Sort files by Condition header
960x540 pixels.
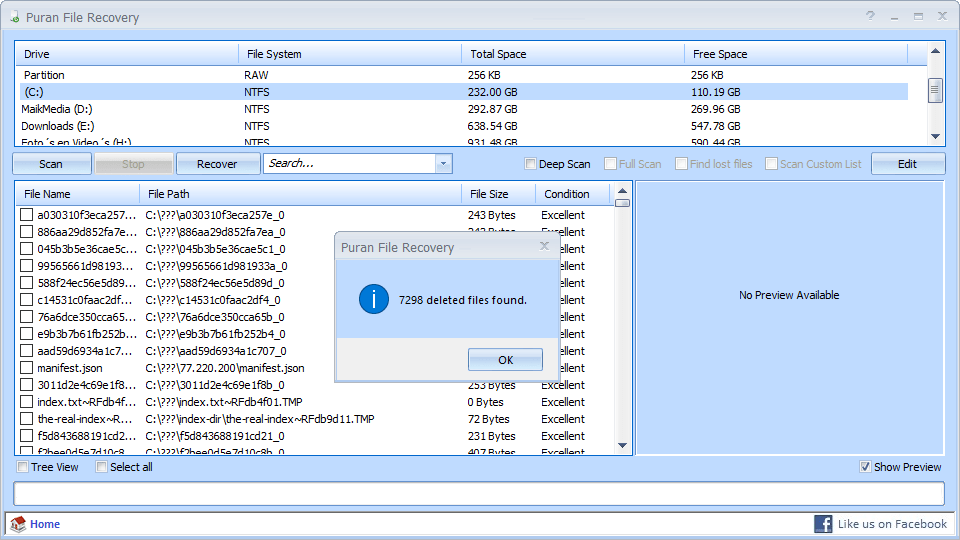pos(573,194)
